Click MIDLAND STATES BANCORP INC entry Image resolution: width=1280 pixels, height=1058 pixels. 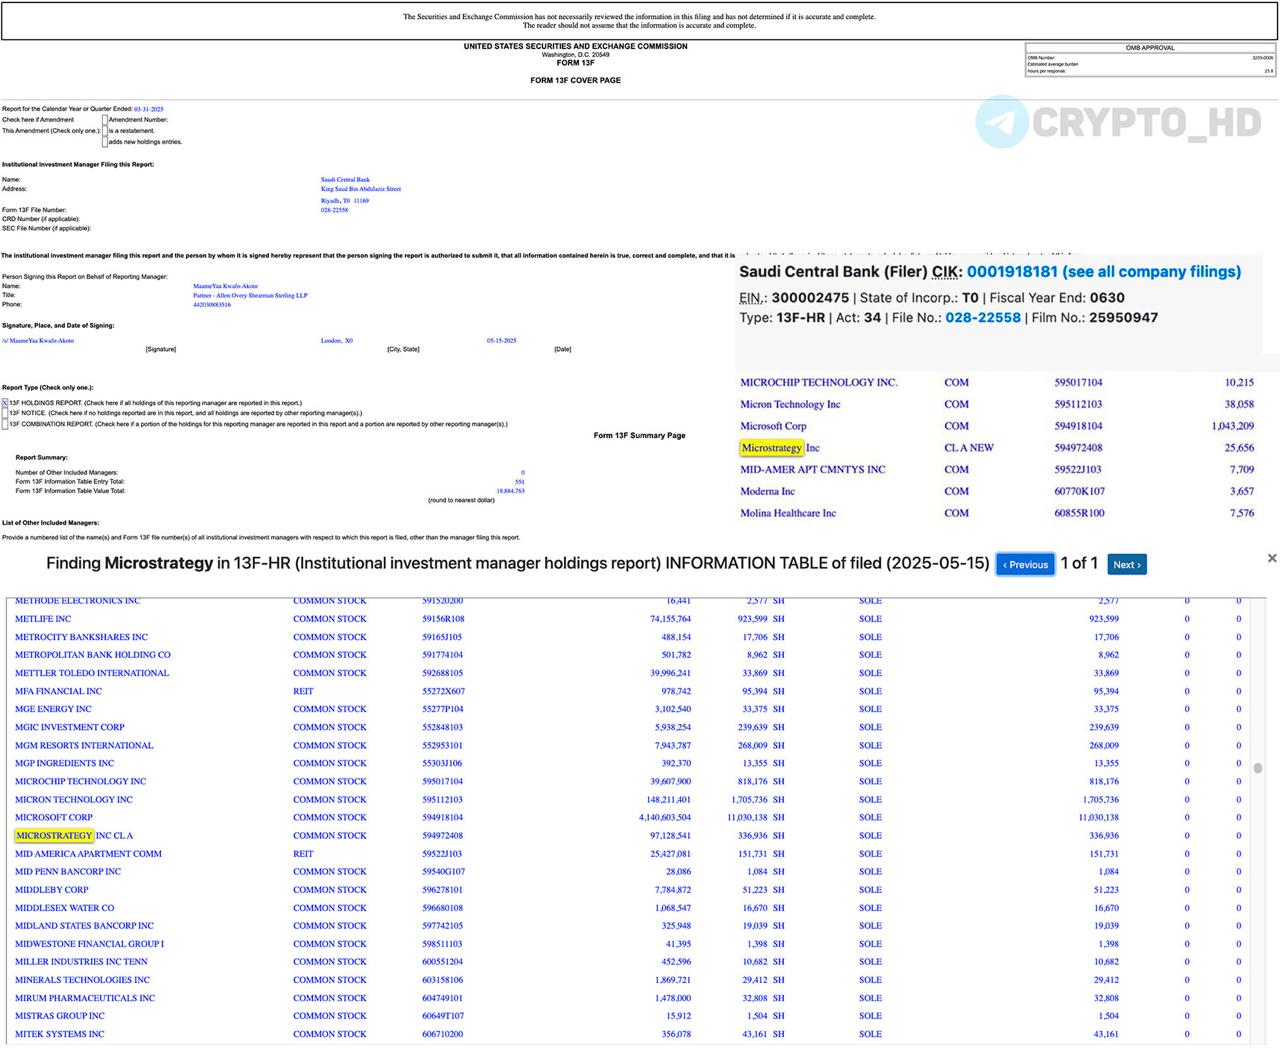(x=84, y=926)
